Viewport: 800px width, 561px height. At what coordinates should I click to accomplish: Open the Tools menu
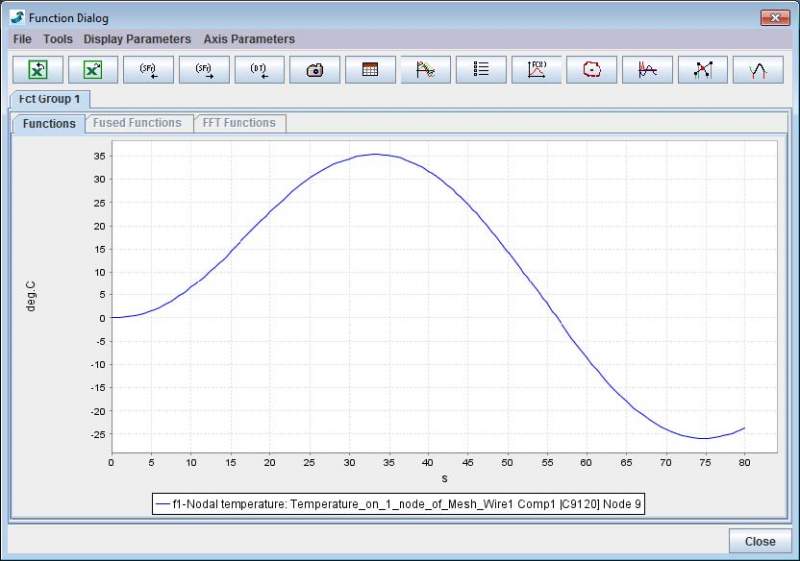pyautogui.click(x=58, y=39)
